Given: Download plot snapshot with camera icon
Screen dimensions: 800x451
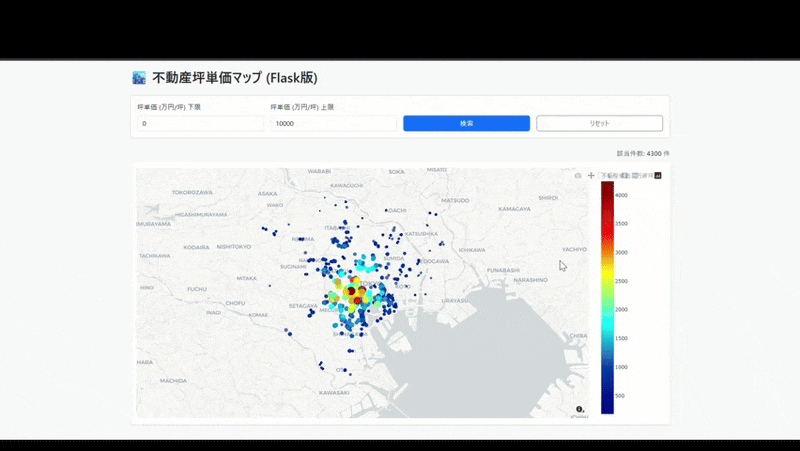Looking at the screenshot, I should (578, 176).
